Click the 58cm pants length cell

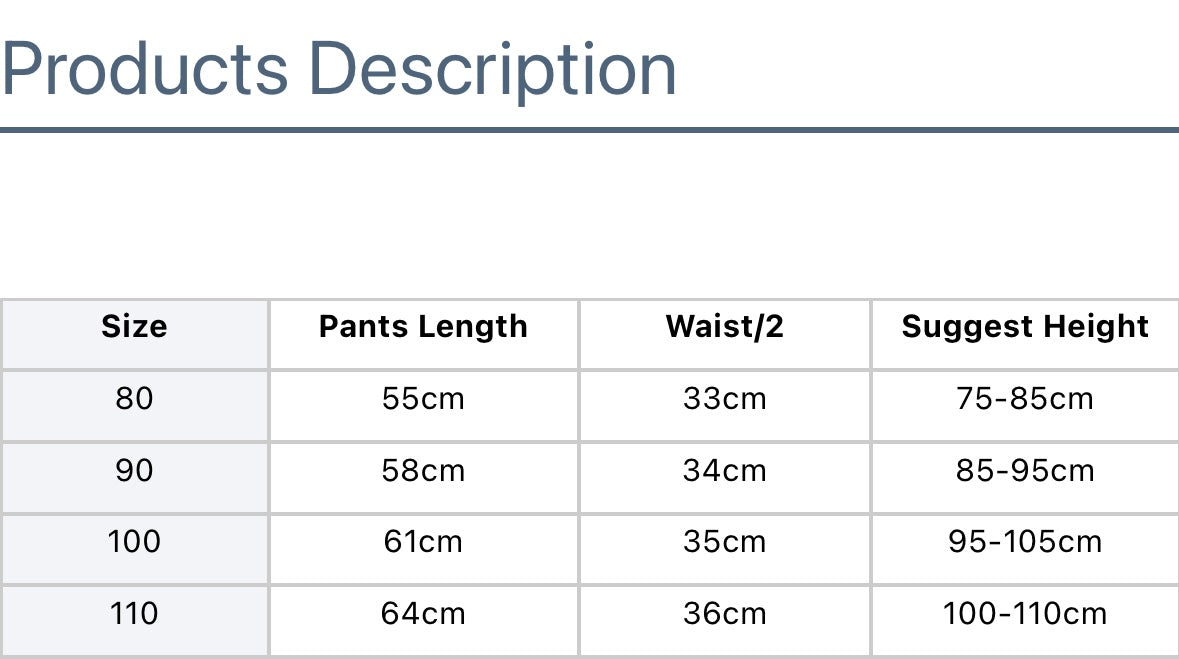click(423, 470)
